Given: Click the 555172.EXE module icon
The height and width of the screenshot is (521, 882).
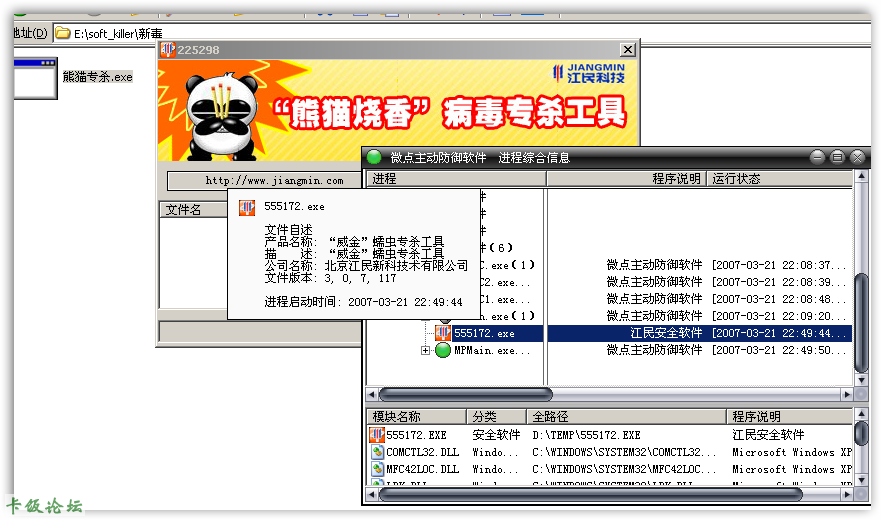Looking at the screenshot, I should click(376, 435).
